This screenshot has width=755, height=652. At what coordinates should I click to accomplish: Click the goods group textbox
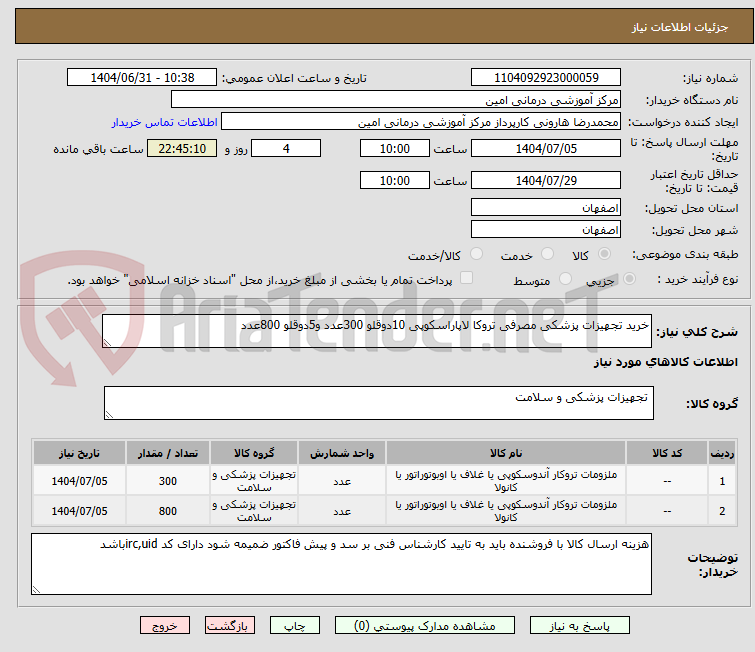(x=379, y=403)
